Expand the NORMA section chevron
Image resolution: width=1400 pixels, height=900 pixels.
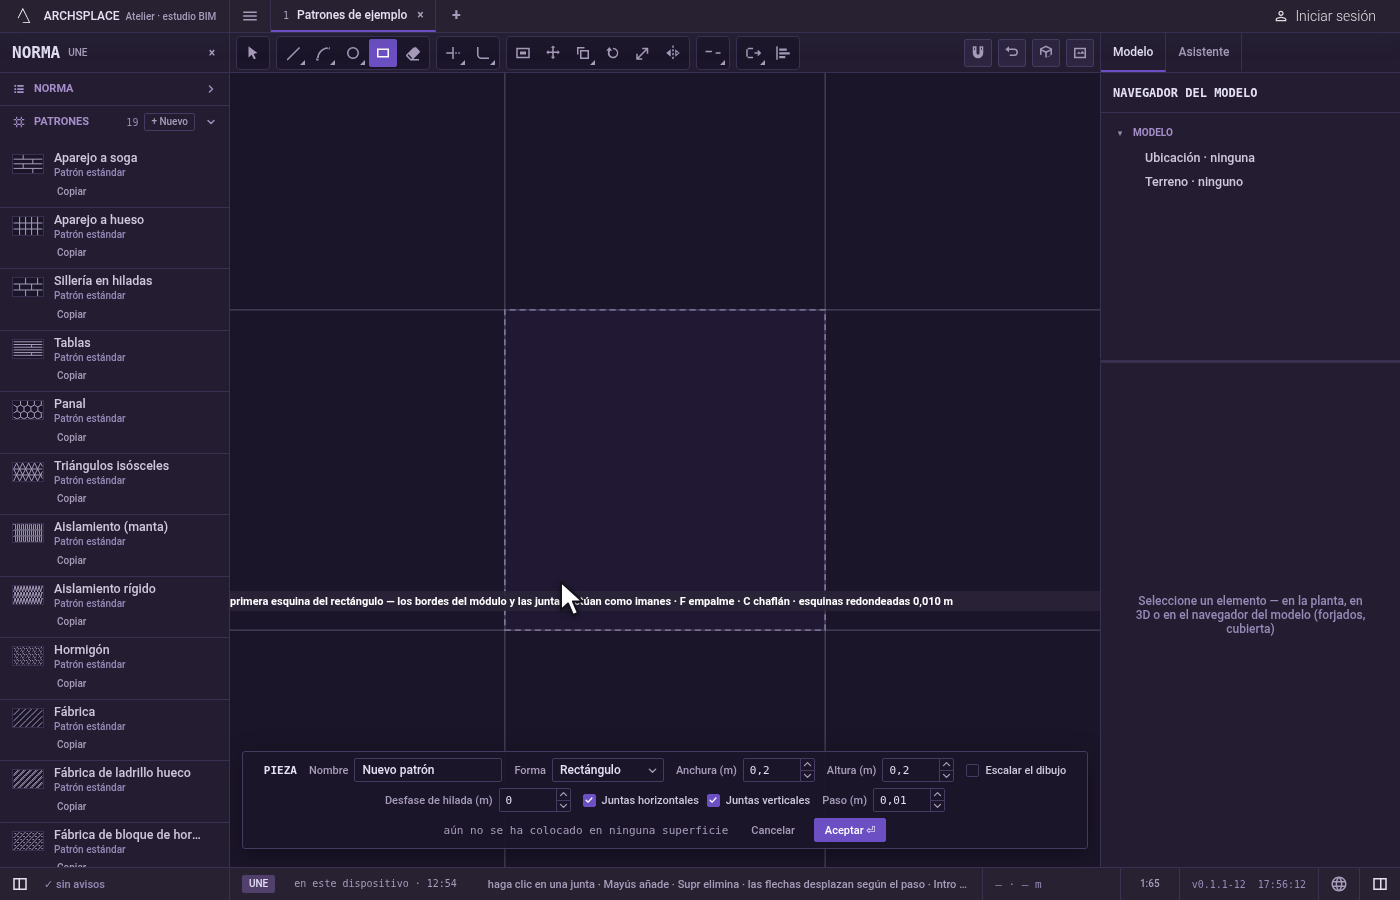(210, 89)
